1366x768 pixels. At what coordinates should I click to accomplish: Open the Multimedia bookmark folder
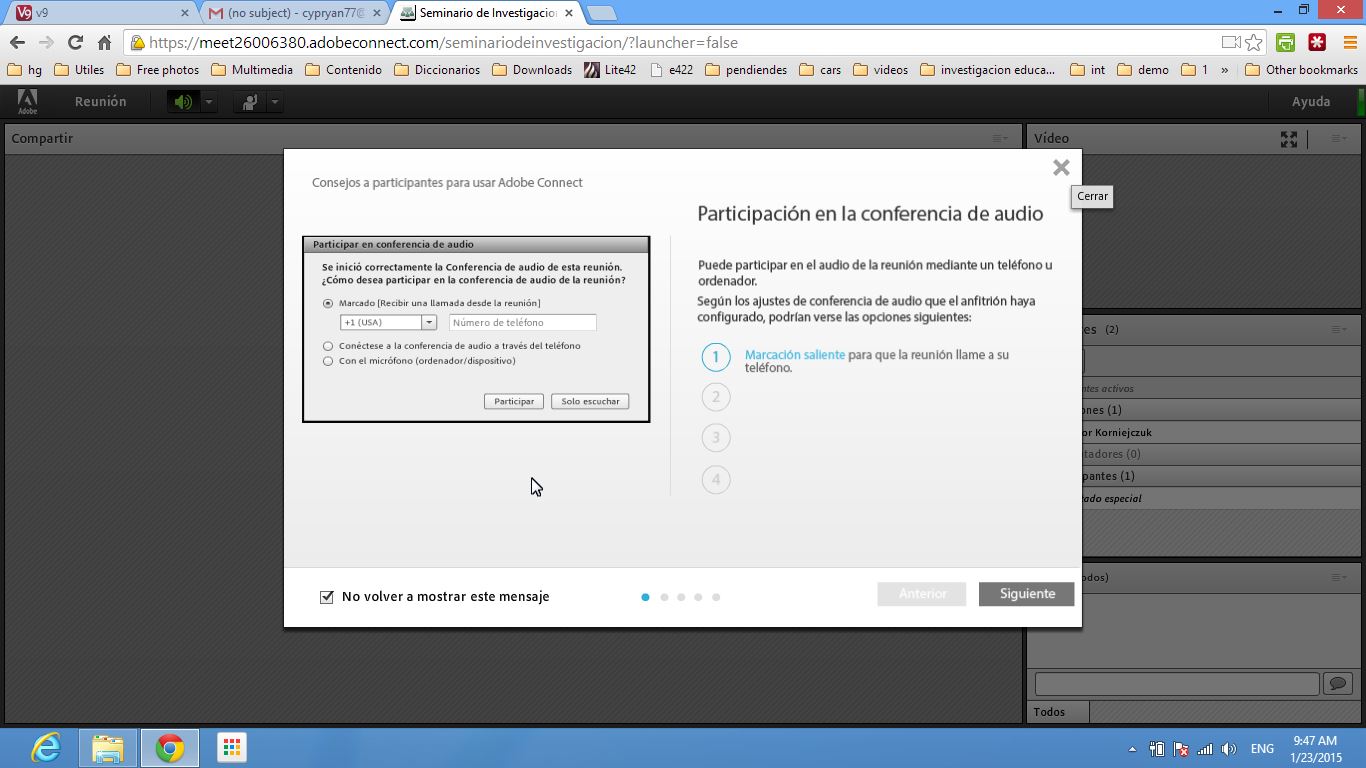(252, 70)
